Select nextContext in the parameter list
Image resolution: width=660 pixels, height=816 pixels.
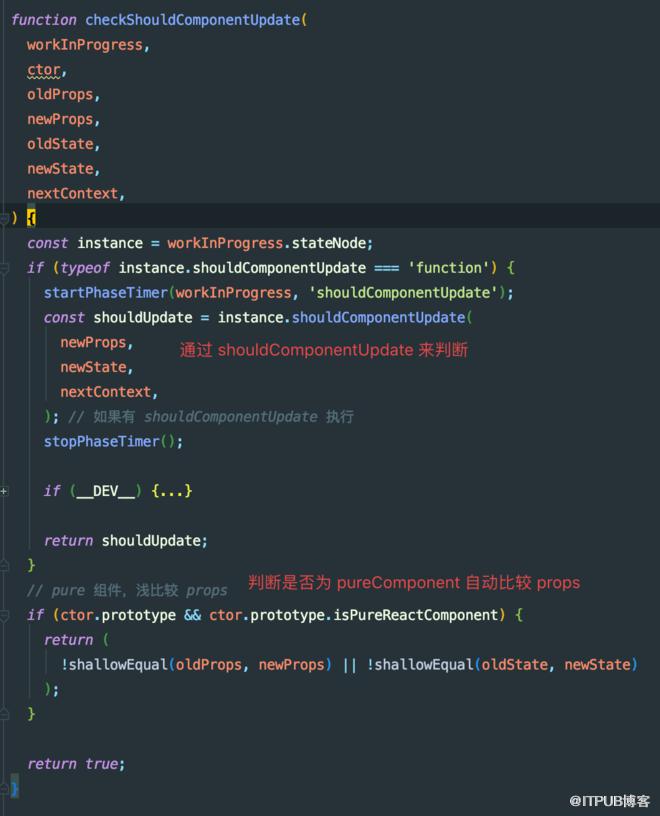tap(73, 194)
